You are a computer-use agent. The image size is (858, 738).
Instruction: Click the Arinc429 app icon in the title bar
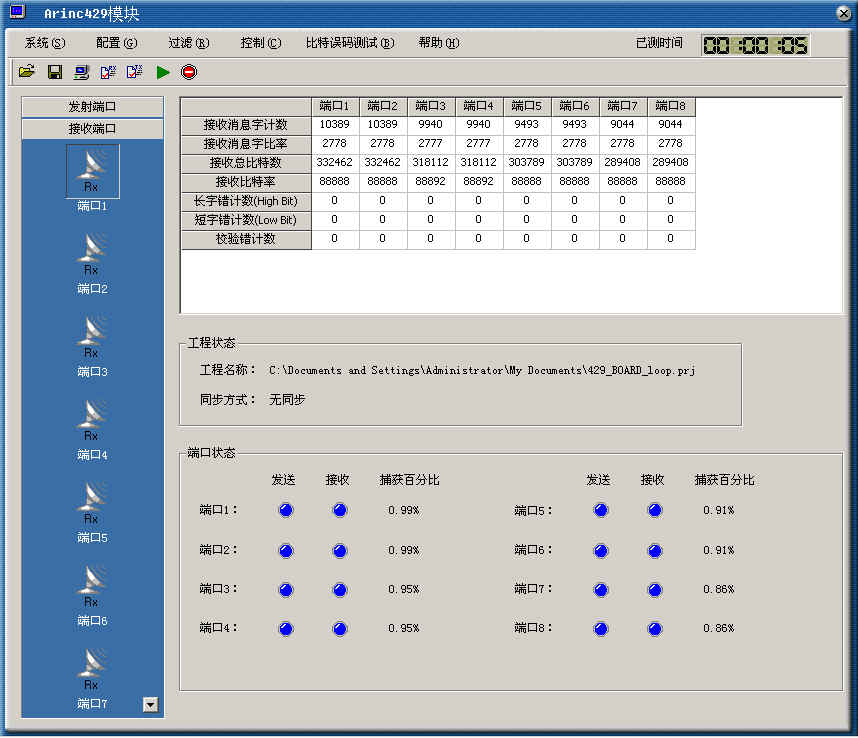[18, 11]
